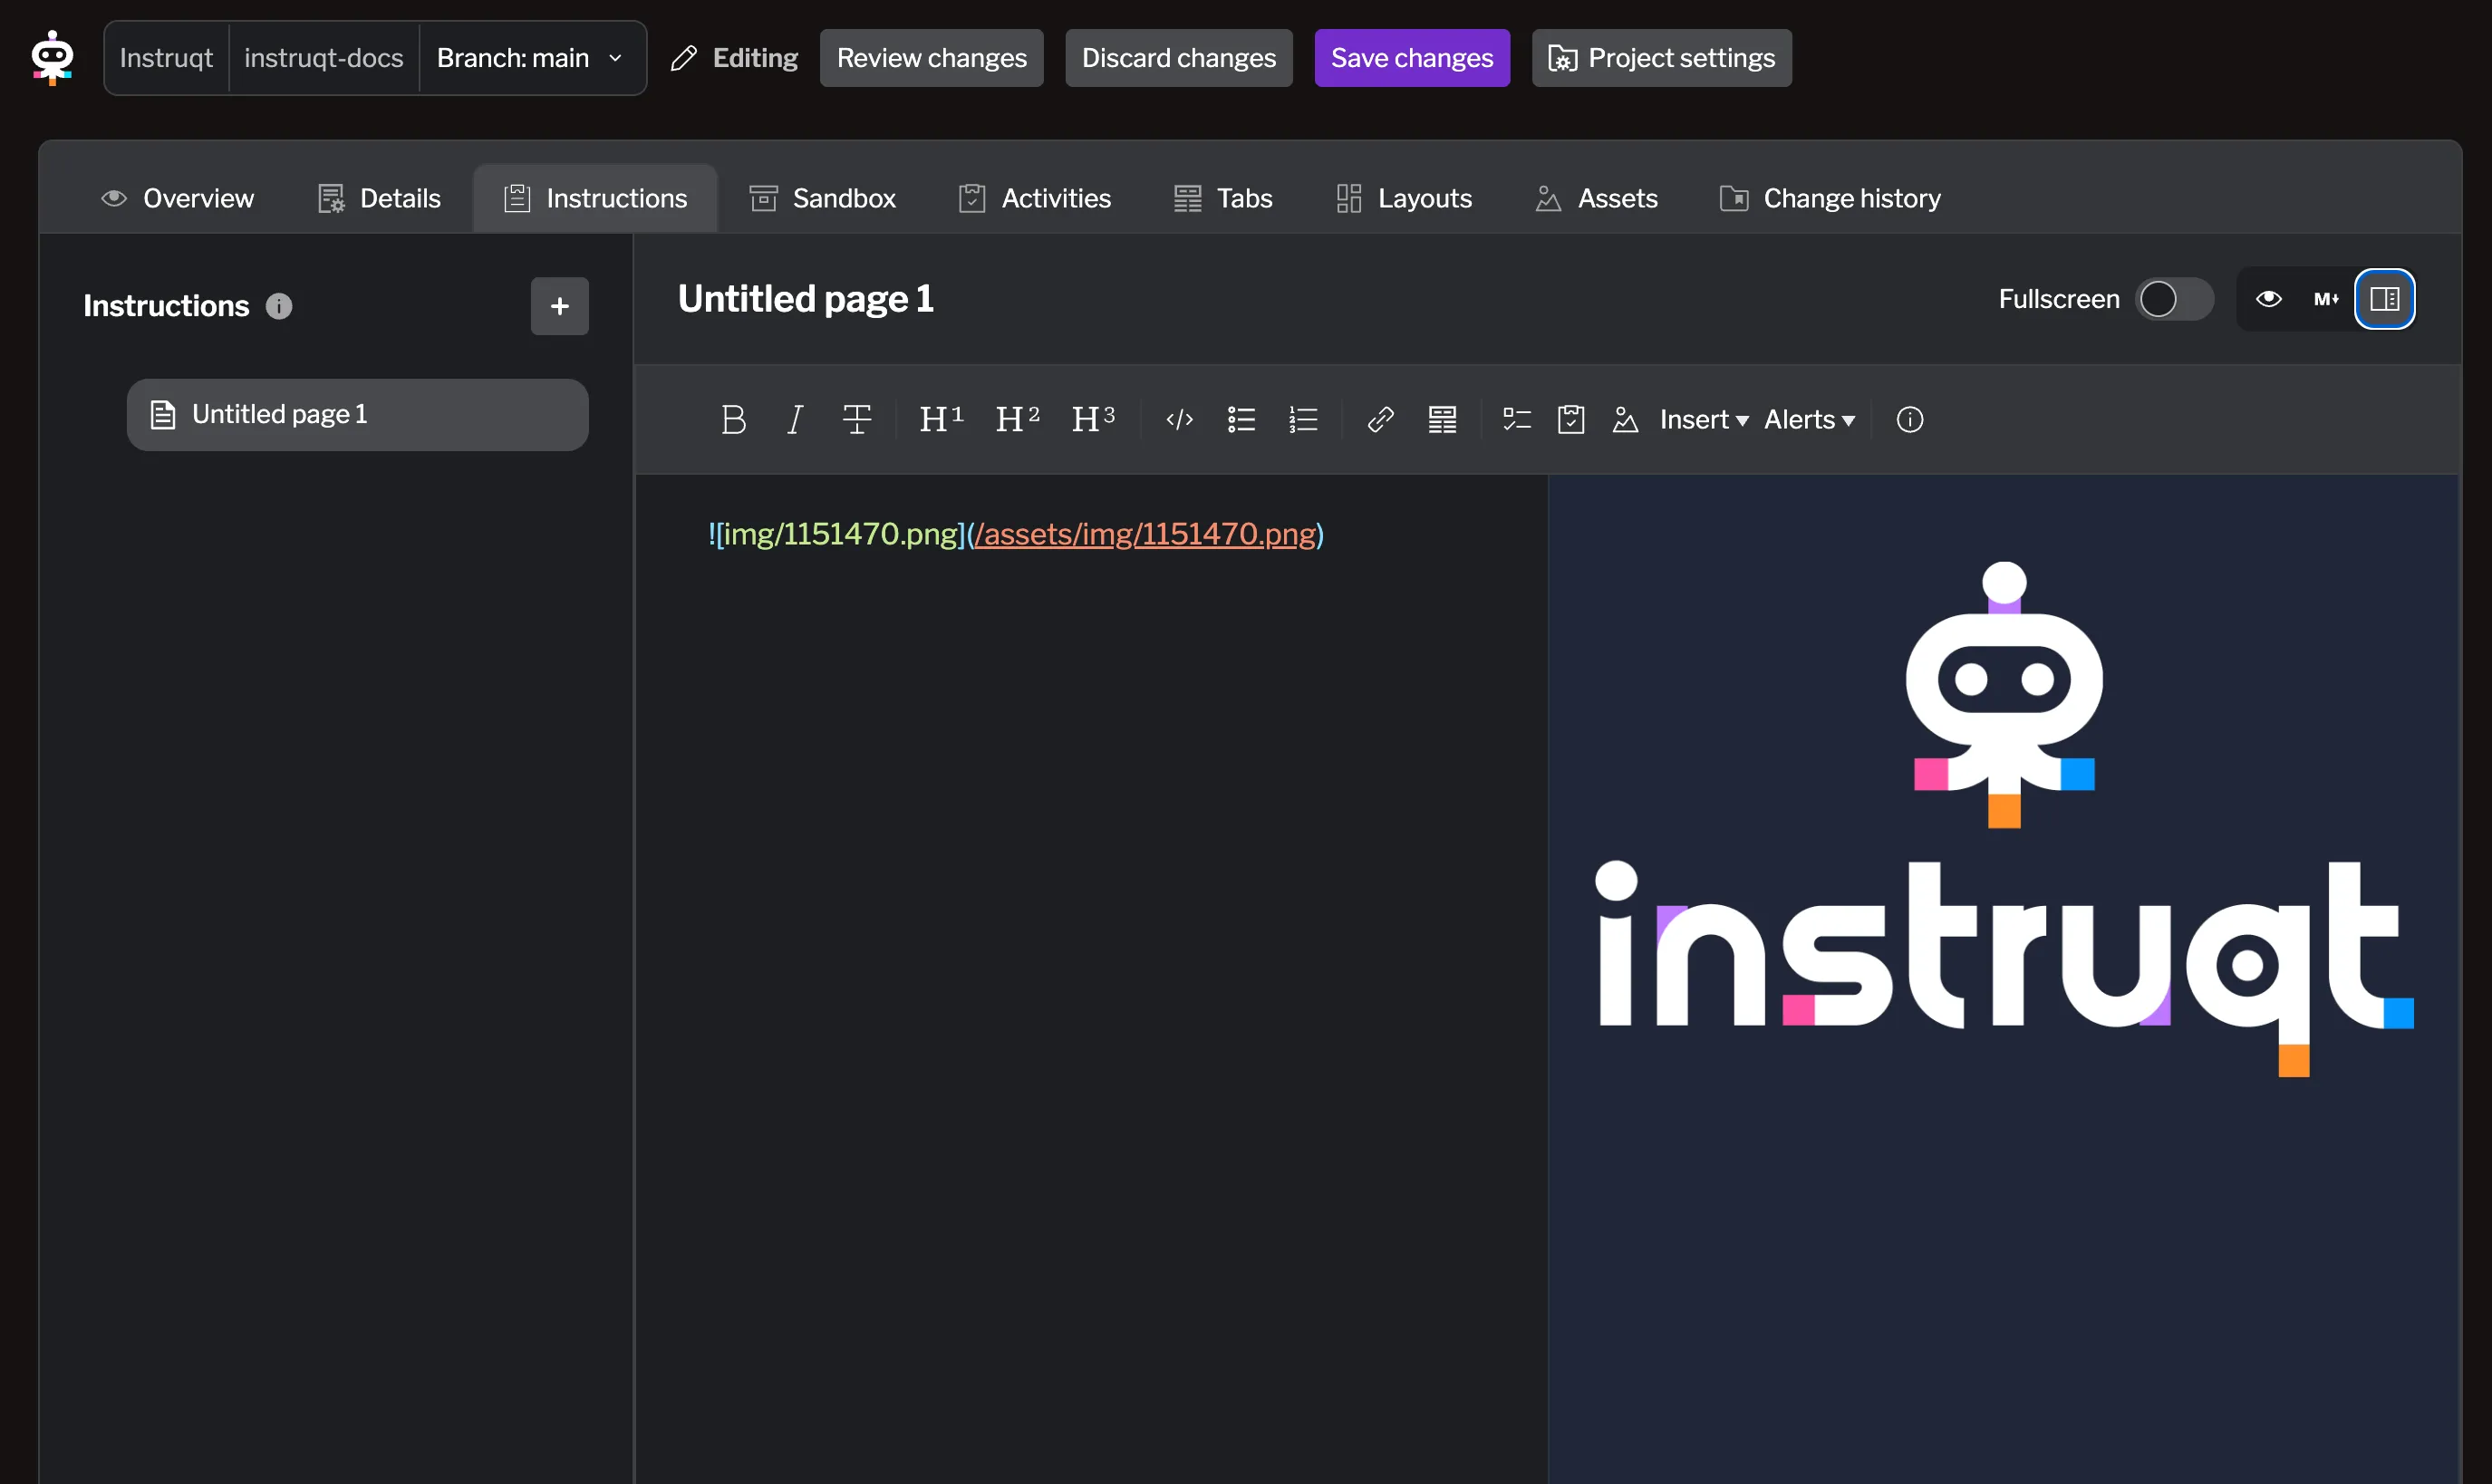2492x1484 pixels.
Task: Apply strikethrough formatting
Action: pos(856,419)
